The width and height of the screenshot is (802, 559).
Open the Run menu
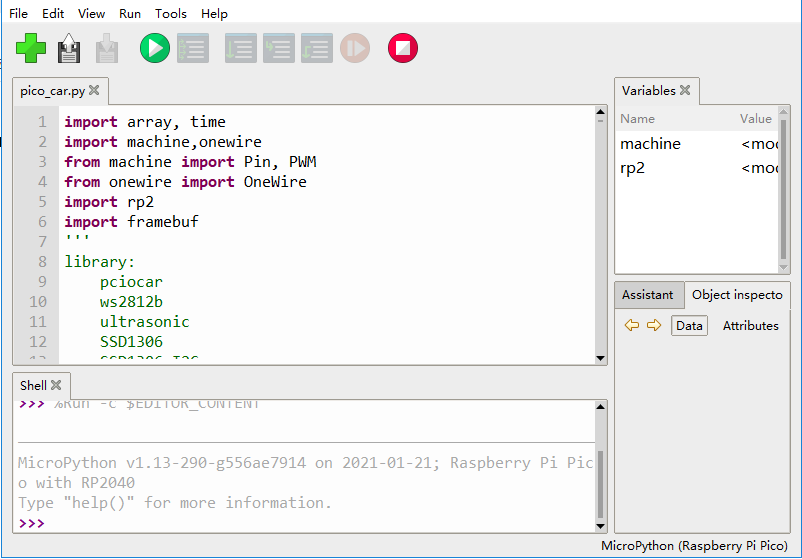[130, 13]
